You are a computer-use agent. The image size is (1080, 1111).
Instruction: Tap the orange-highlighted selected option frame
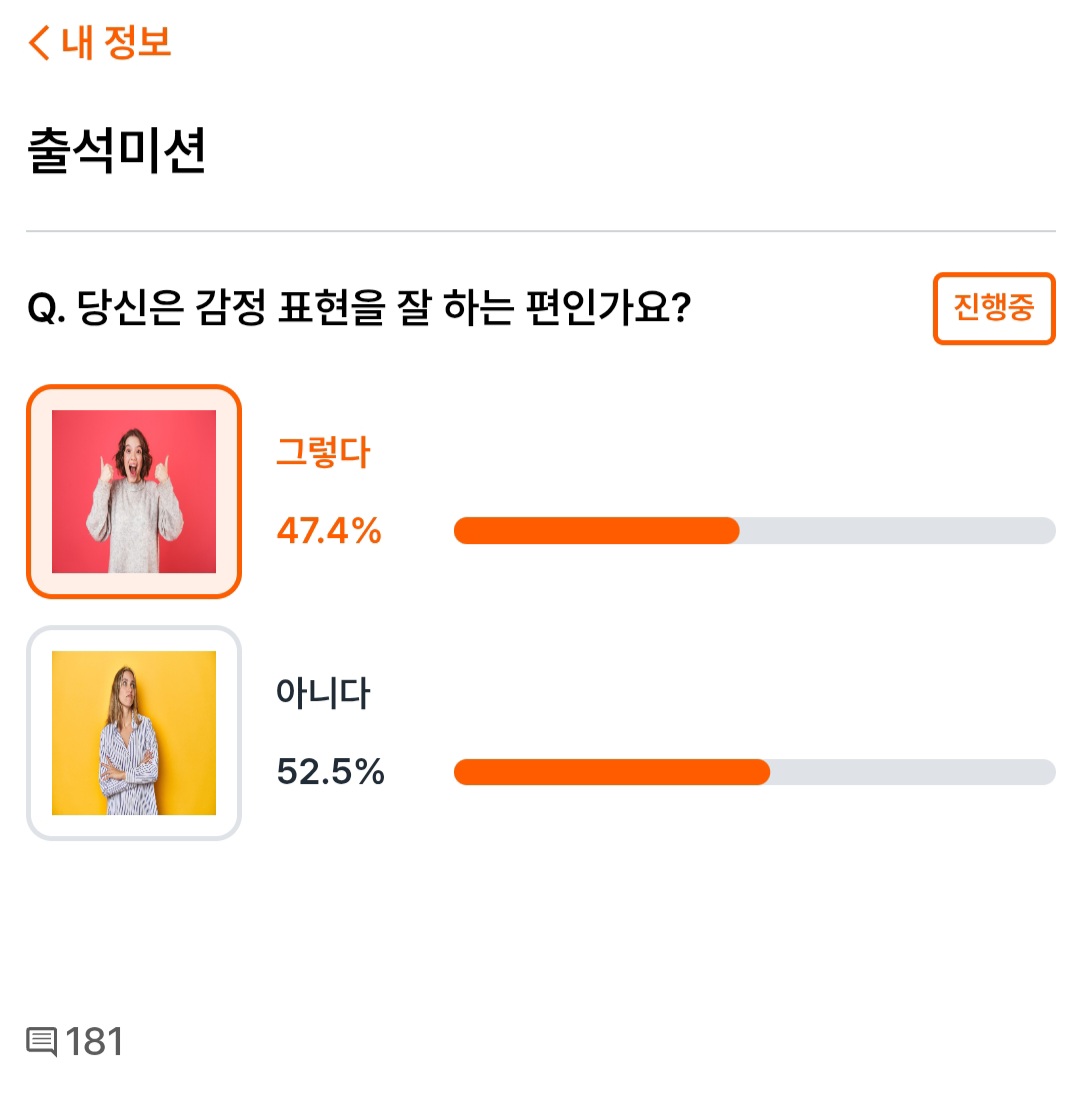pos(134,492)
